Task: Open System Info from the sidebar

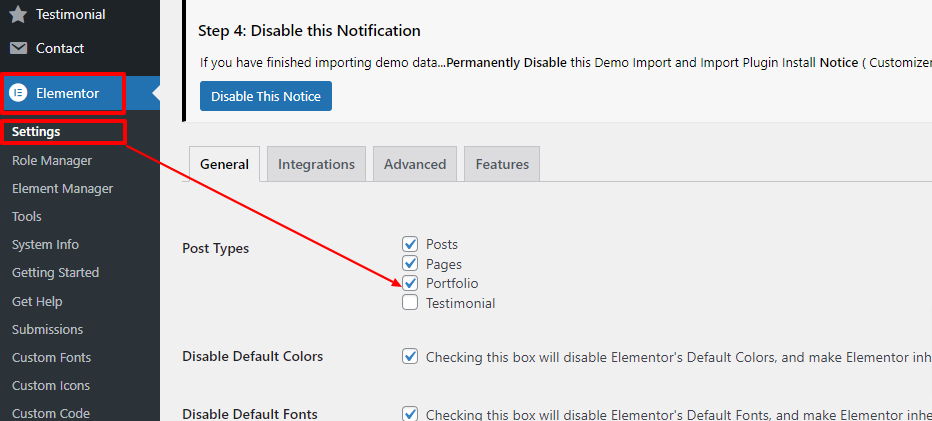Action: (x=45, y=244)
